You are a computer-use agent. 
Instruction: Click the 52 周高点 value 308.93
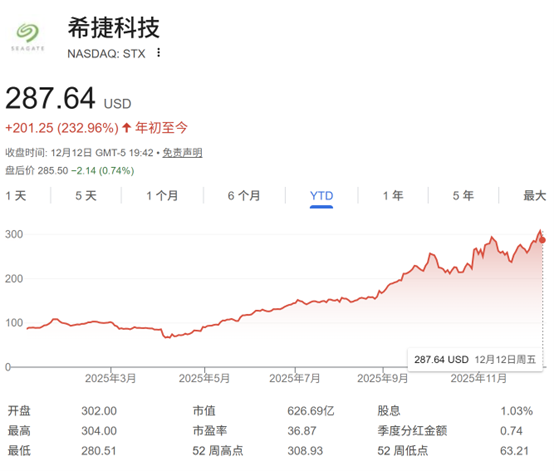coord(305,451)
